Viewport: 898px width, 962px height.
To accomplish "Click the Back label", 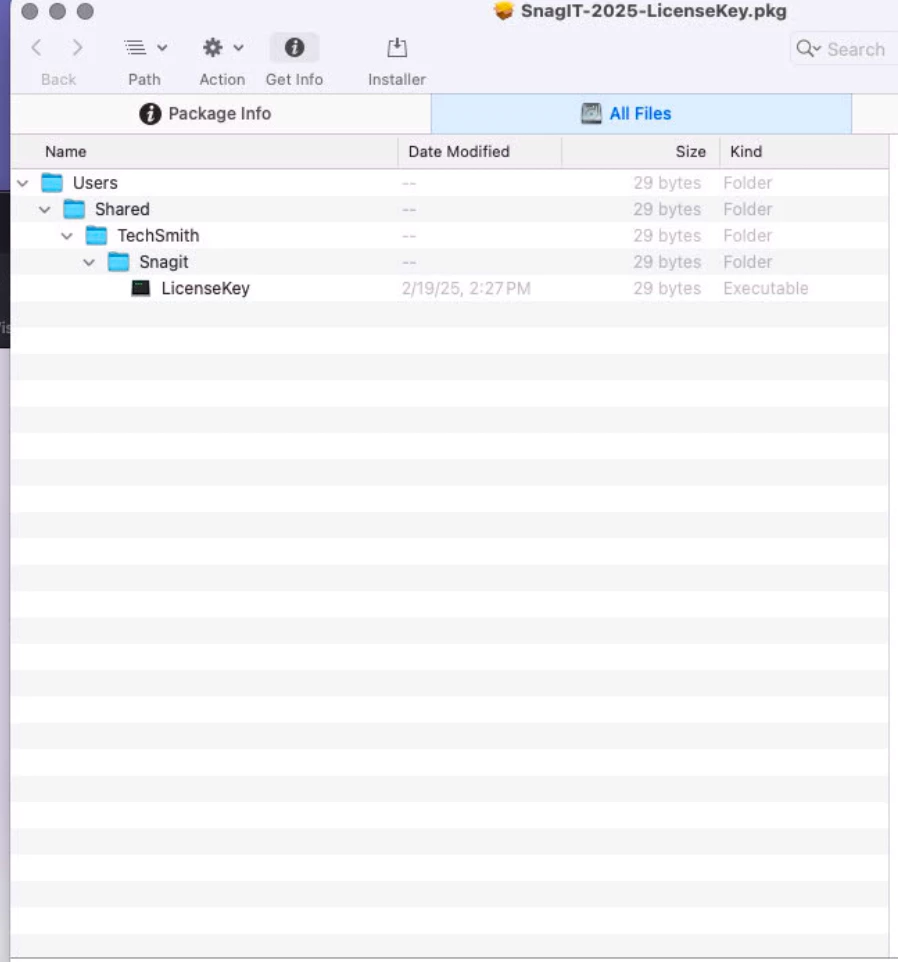I will tap(58, 80).
